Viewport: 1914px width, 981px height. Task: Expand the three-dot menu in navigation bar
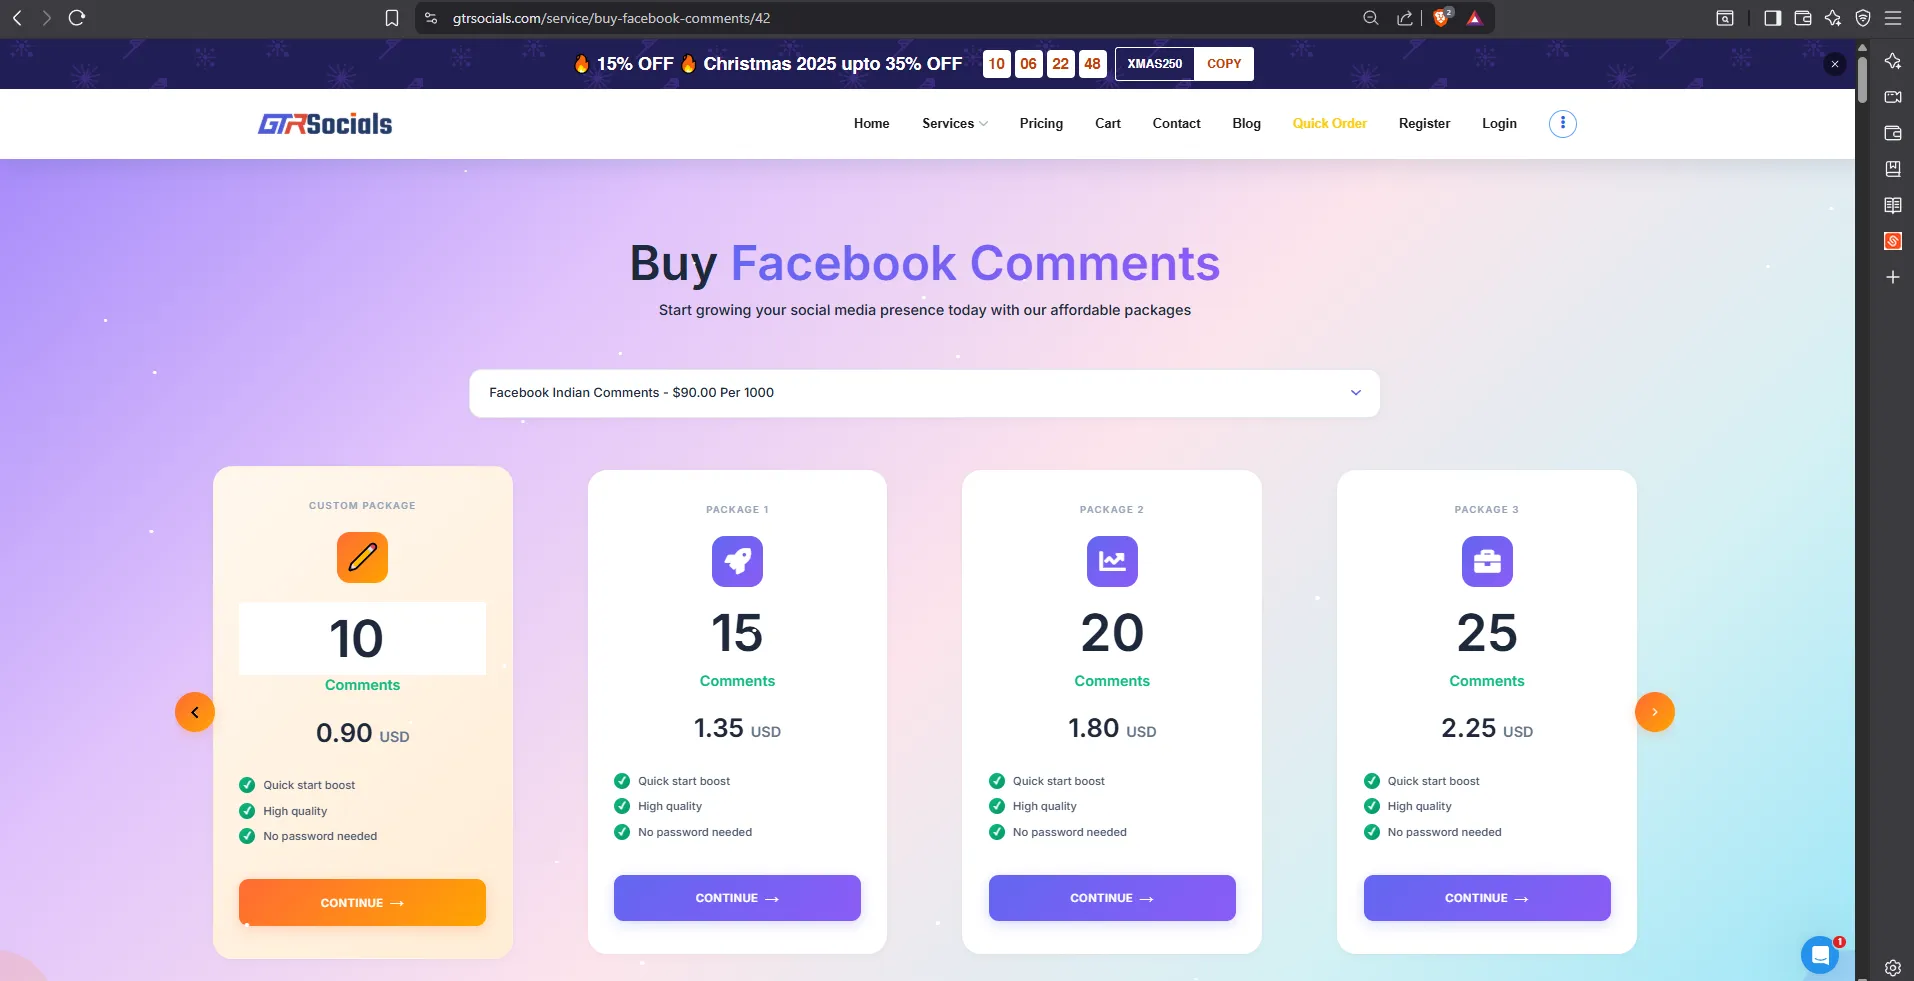click(x=1562, y=123)
